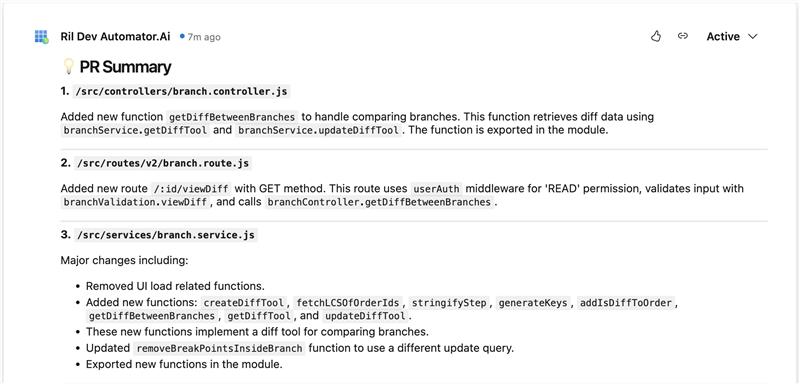The width and height of the screenshot is (800, 384).
Task: Select the /src/routes/v2/branch.route.js file path
Action: (x=163, y=164)
